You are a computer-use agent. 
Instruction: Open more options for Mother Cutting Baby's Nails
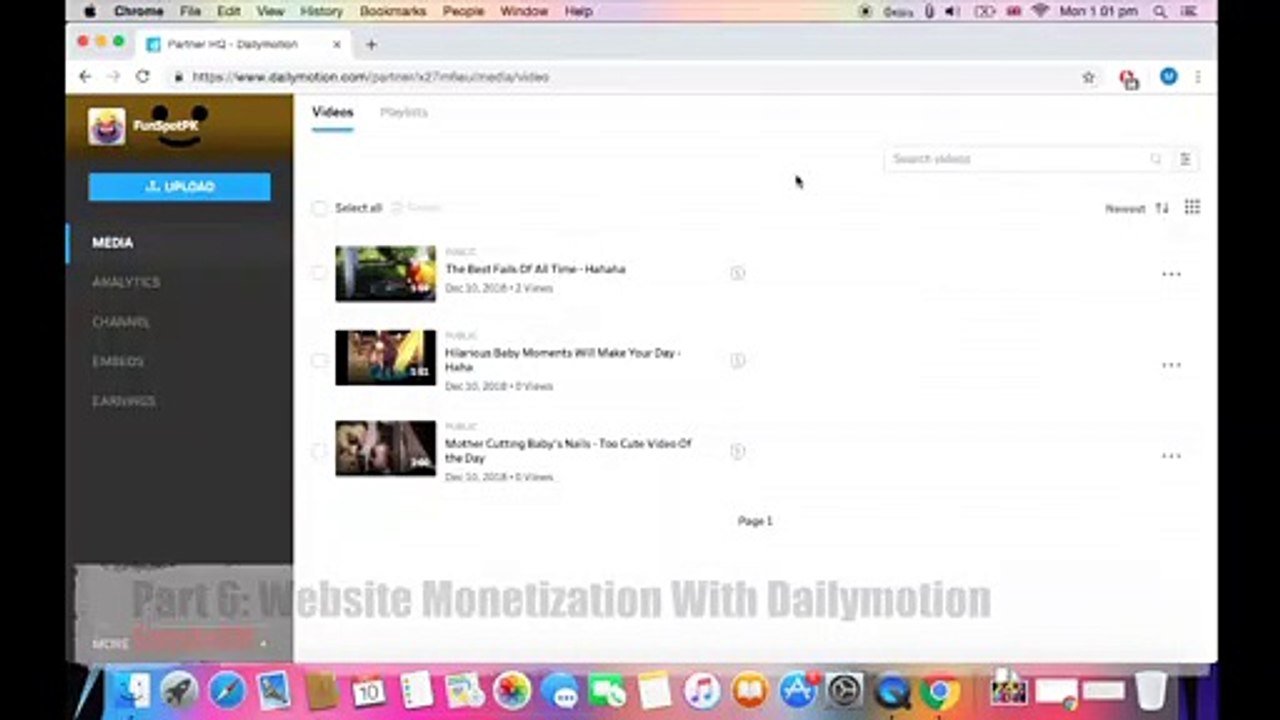coord(1171,456)
